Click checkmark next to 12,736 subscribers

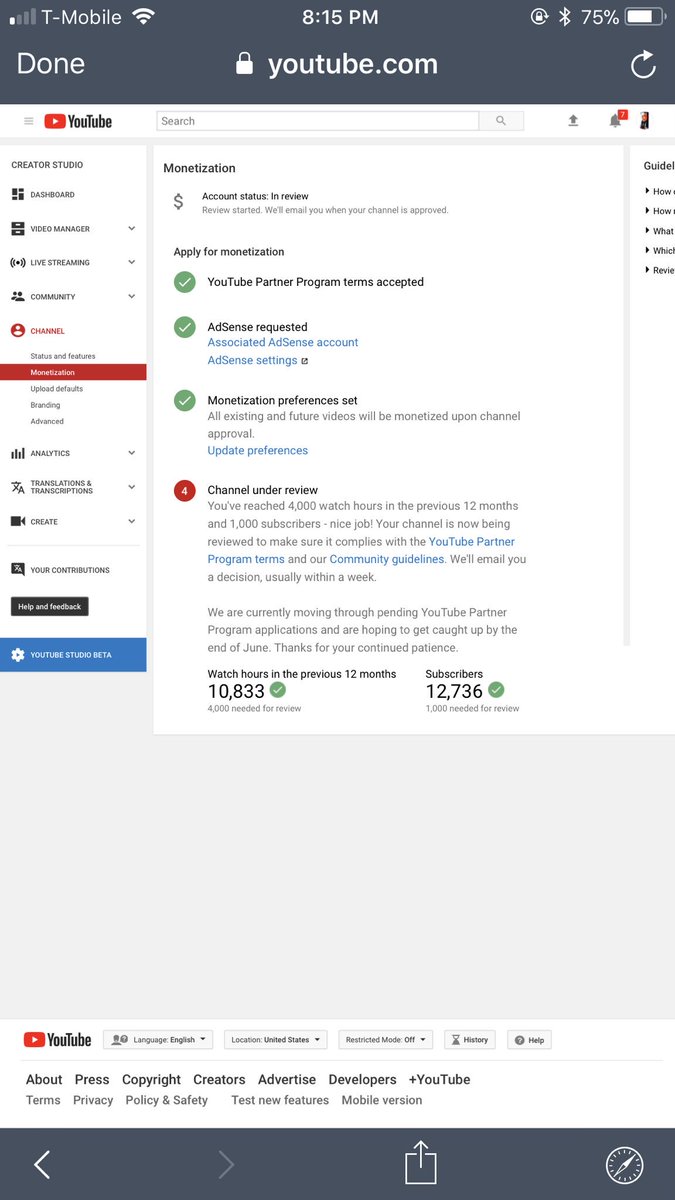pos(496,690)
